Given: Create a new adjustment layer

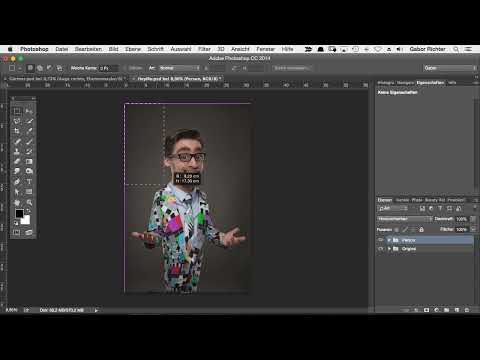Looking at the screenshot, I should [x=437, y=310].
